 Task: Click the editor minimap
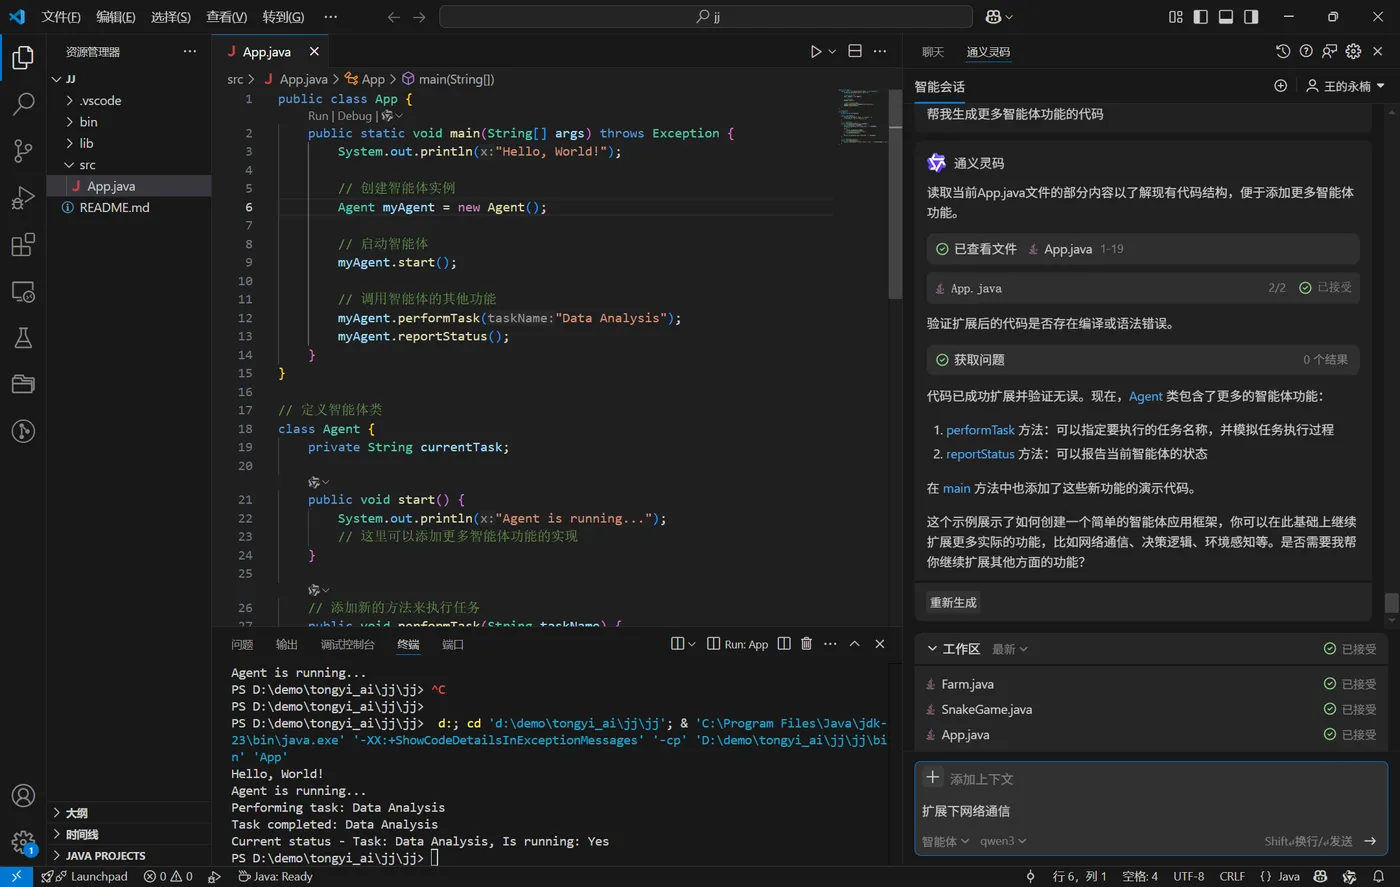(861, 116)
